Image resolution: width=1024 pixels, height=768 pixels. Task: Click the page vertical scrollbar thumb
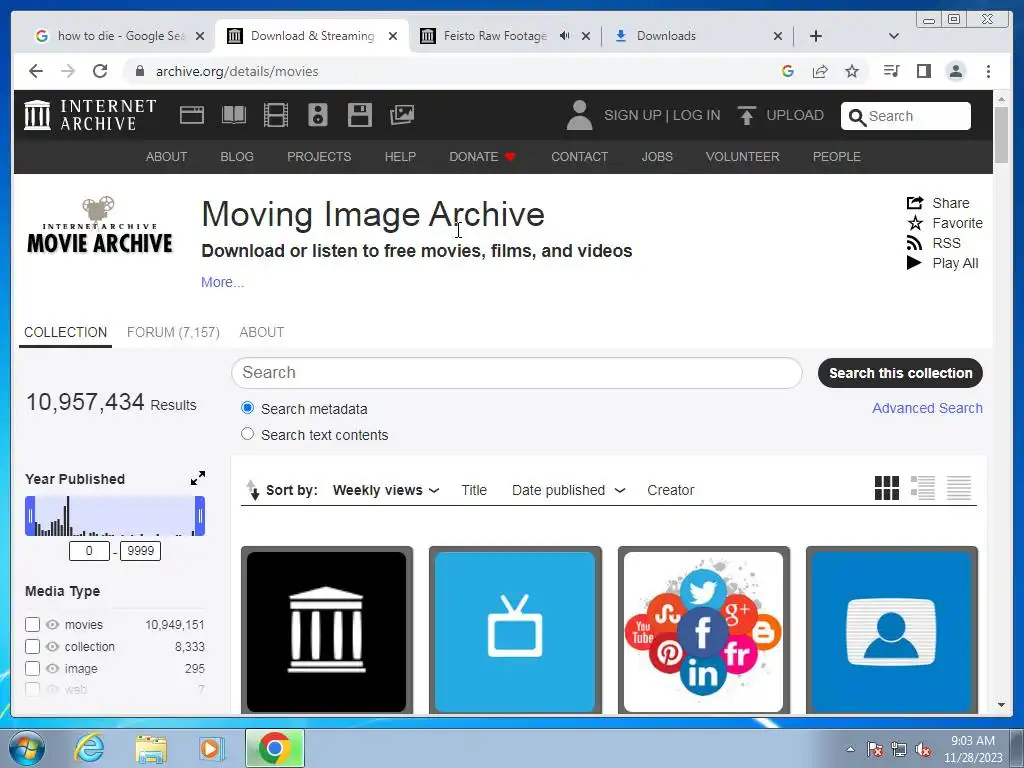point(1001,135)
